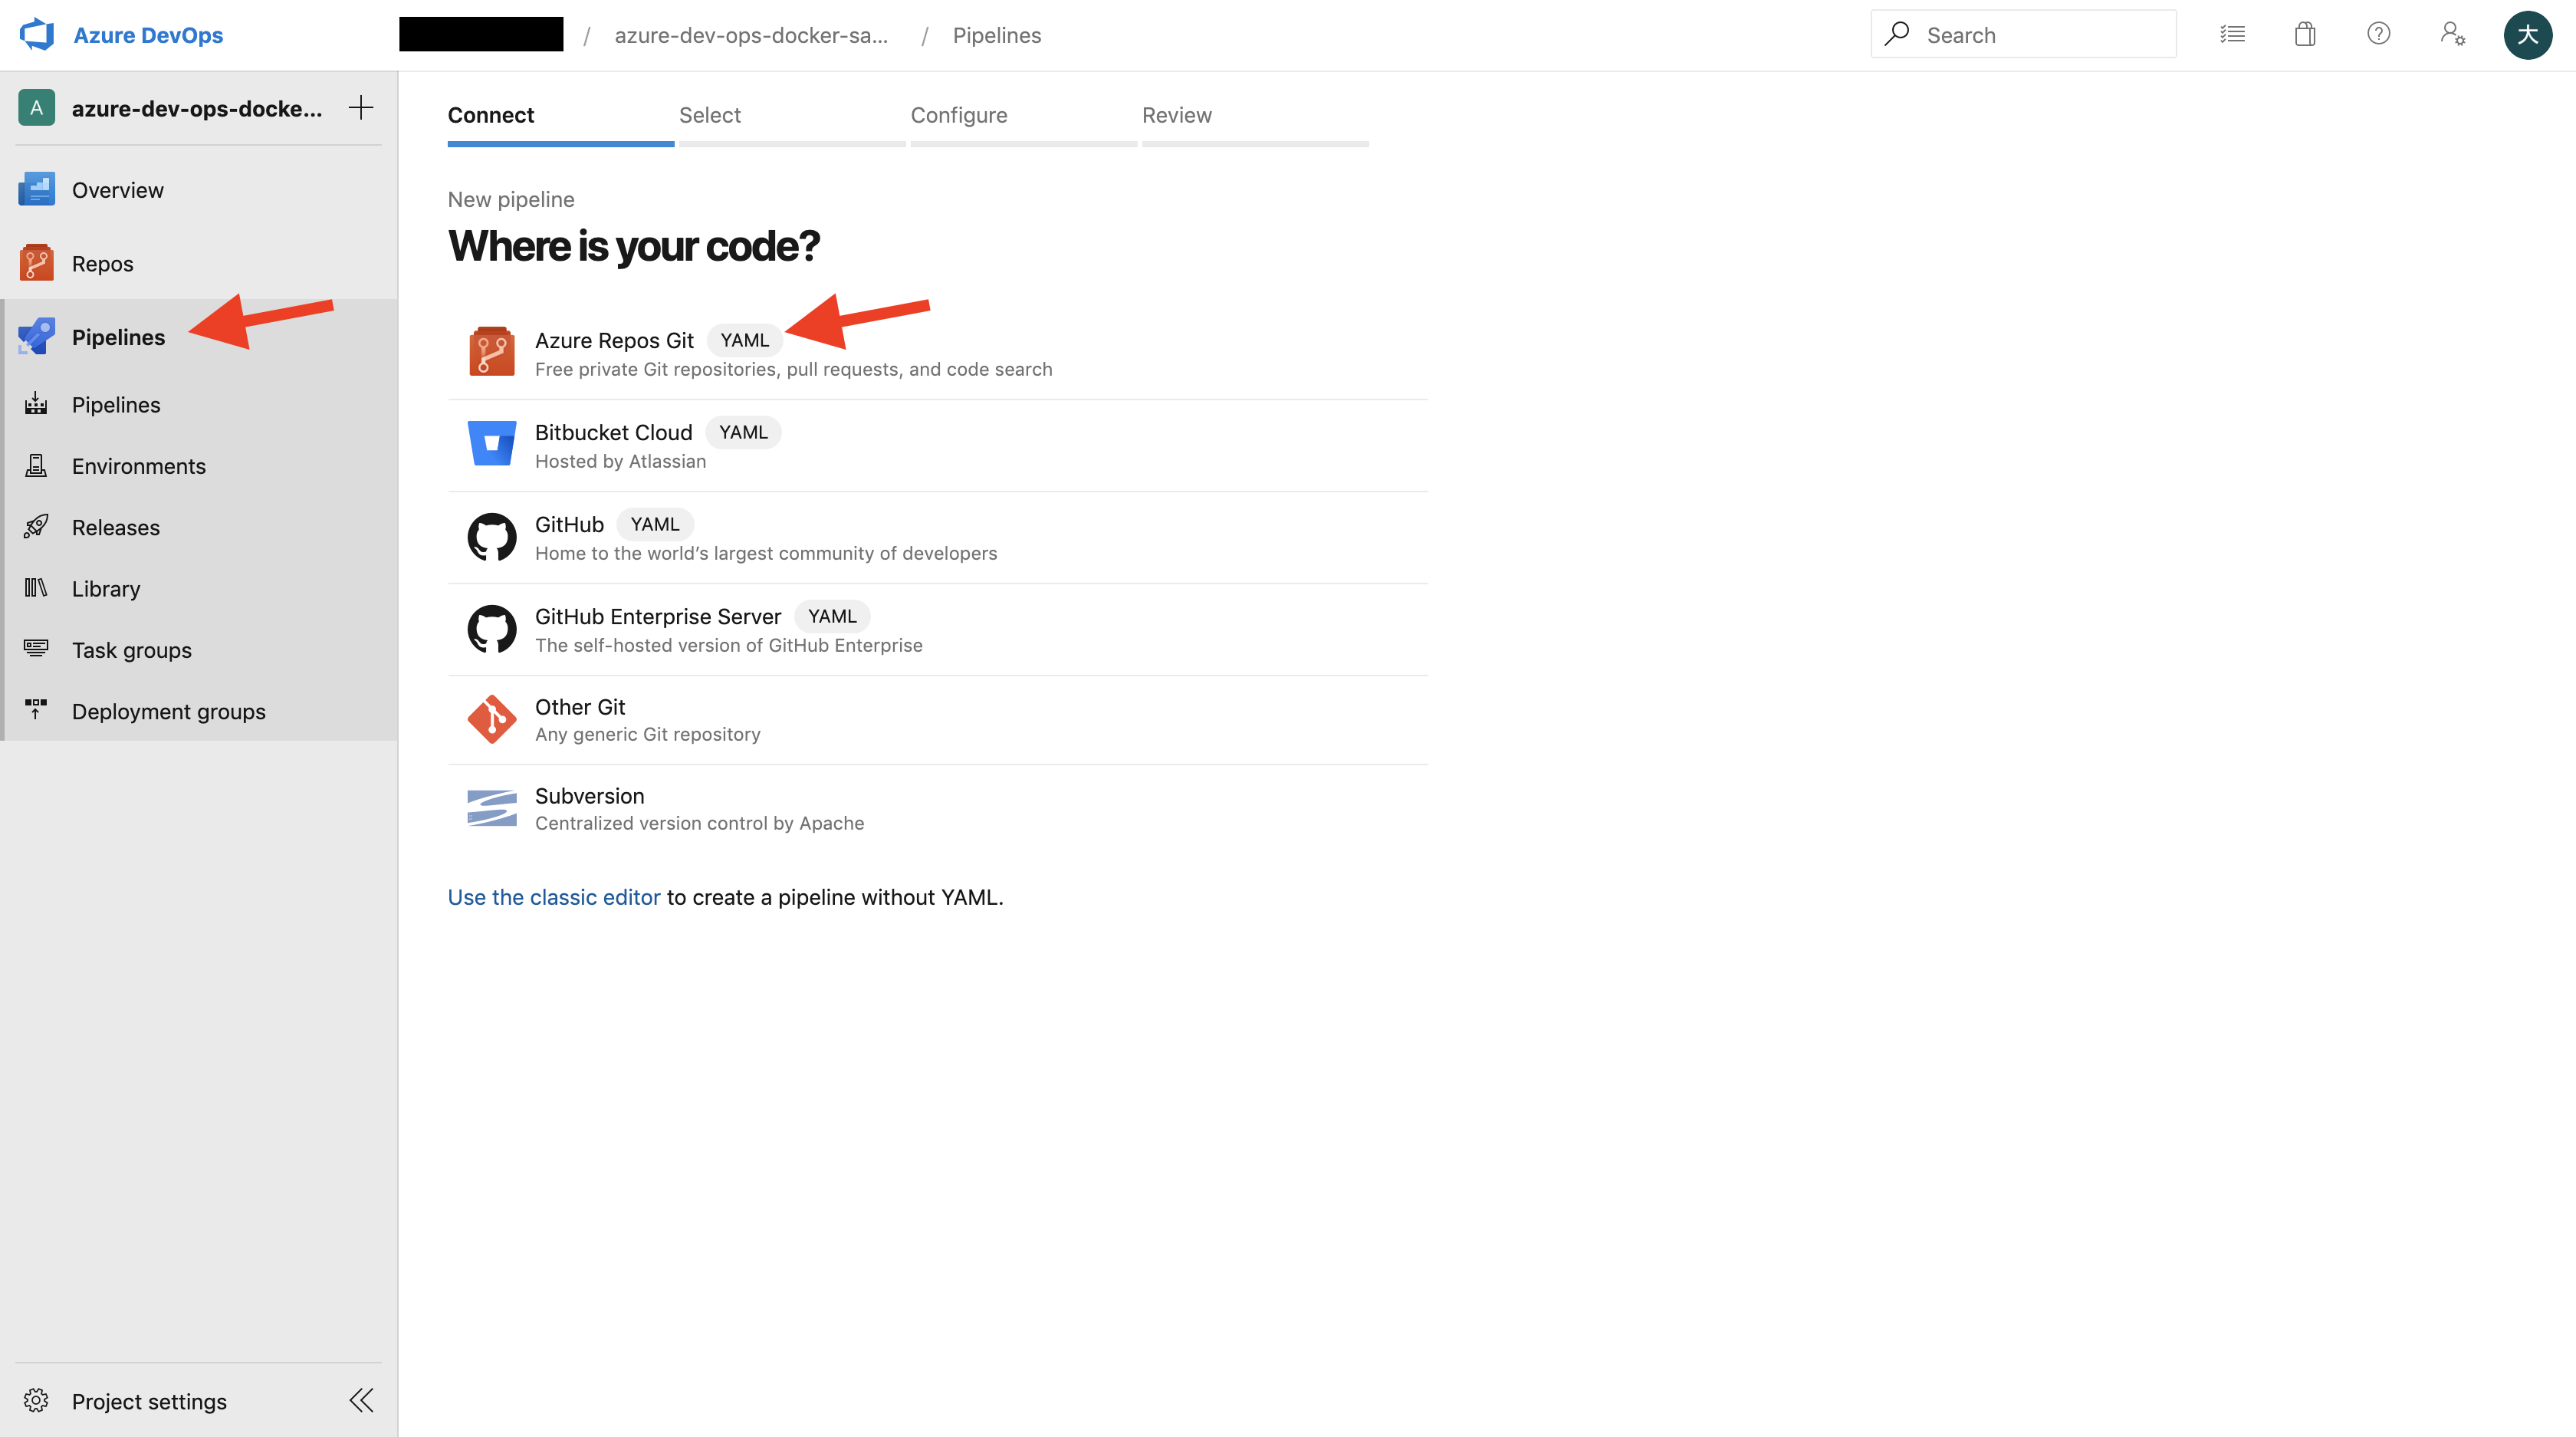Click the GitHub octocat icon
The image size is (2576, 1437).
point(492,537)
